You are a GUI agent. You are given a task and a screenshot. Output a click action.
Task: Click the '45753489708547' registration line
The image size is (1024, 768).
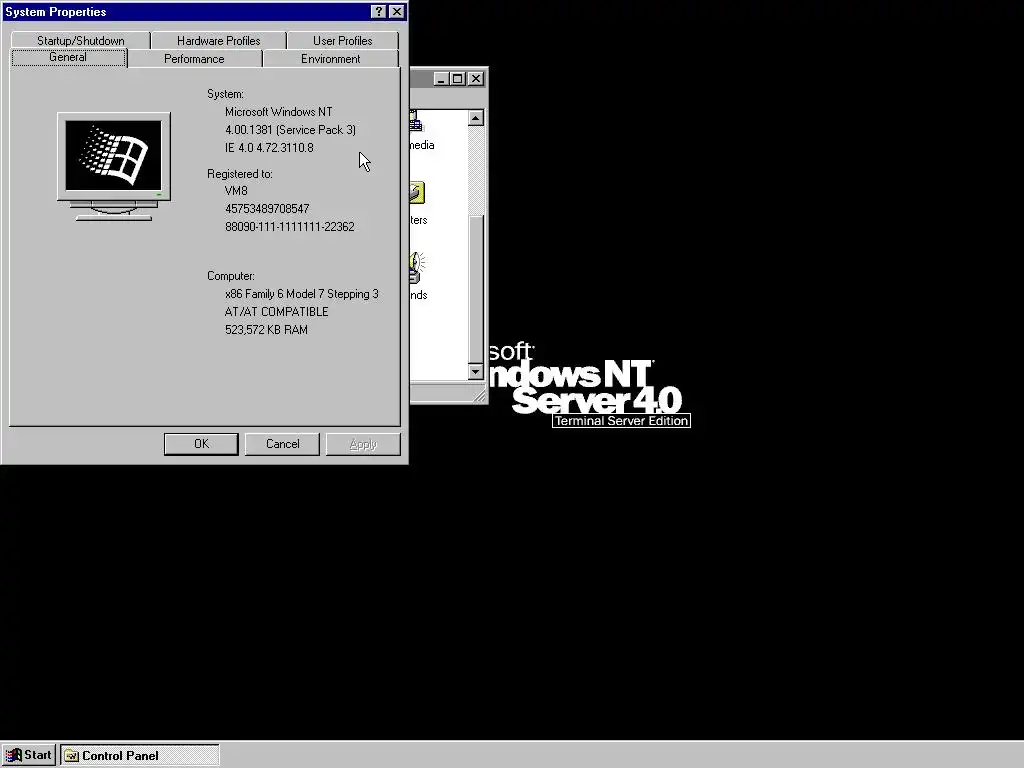click(267, 209)
